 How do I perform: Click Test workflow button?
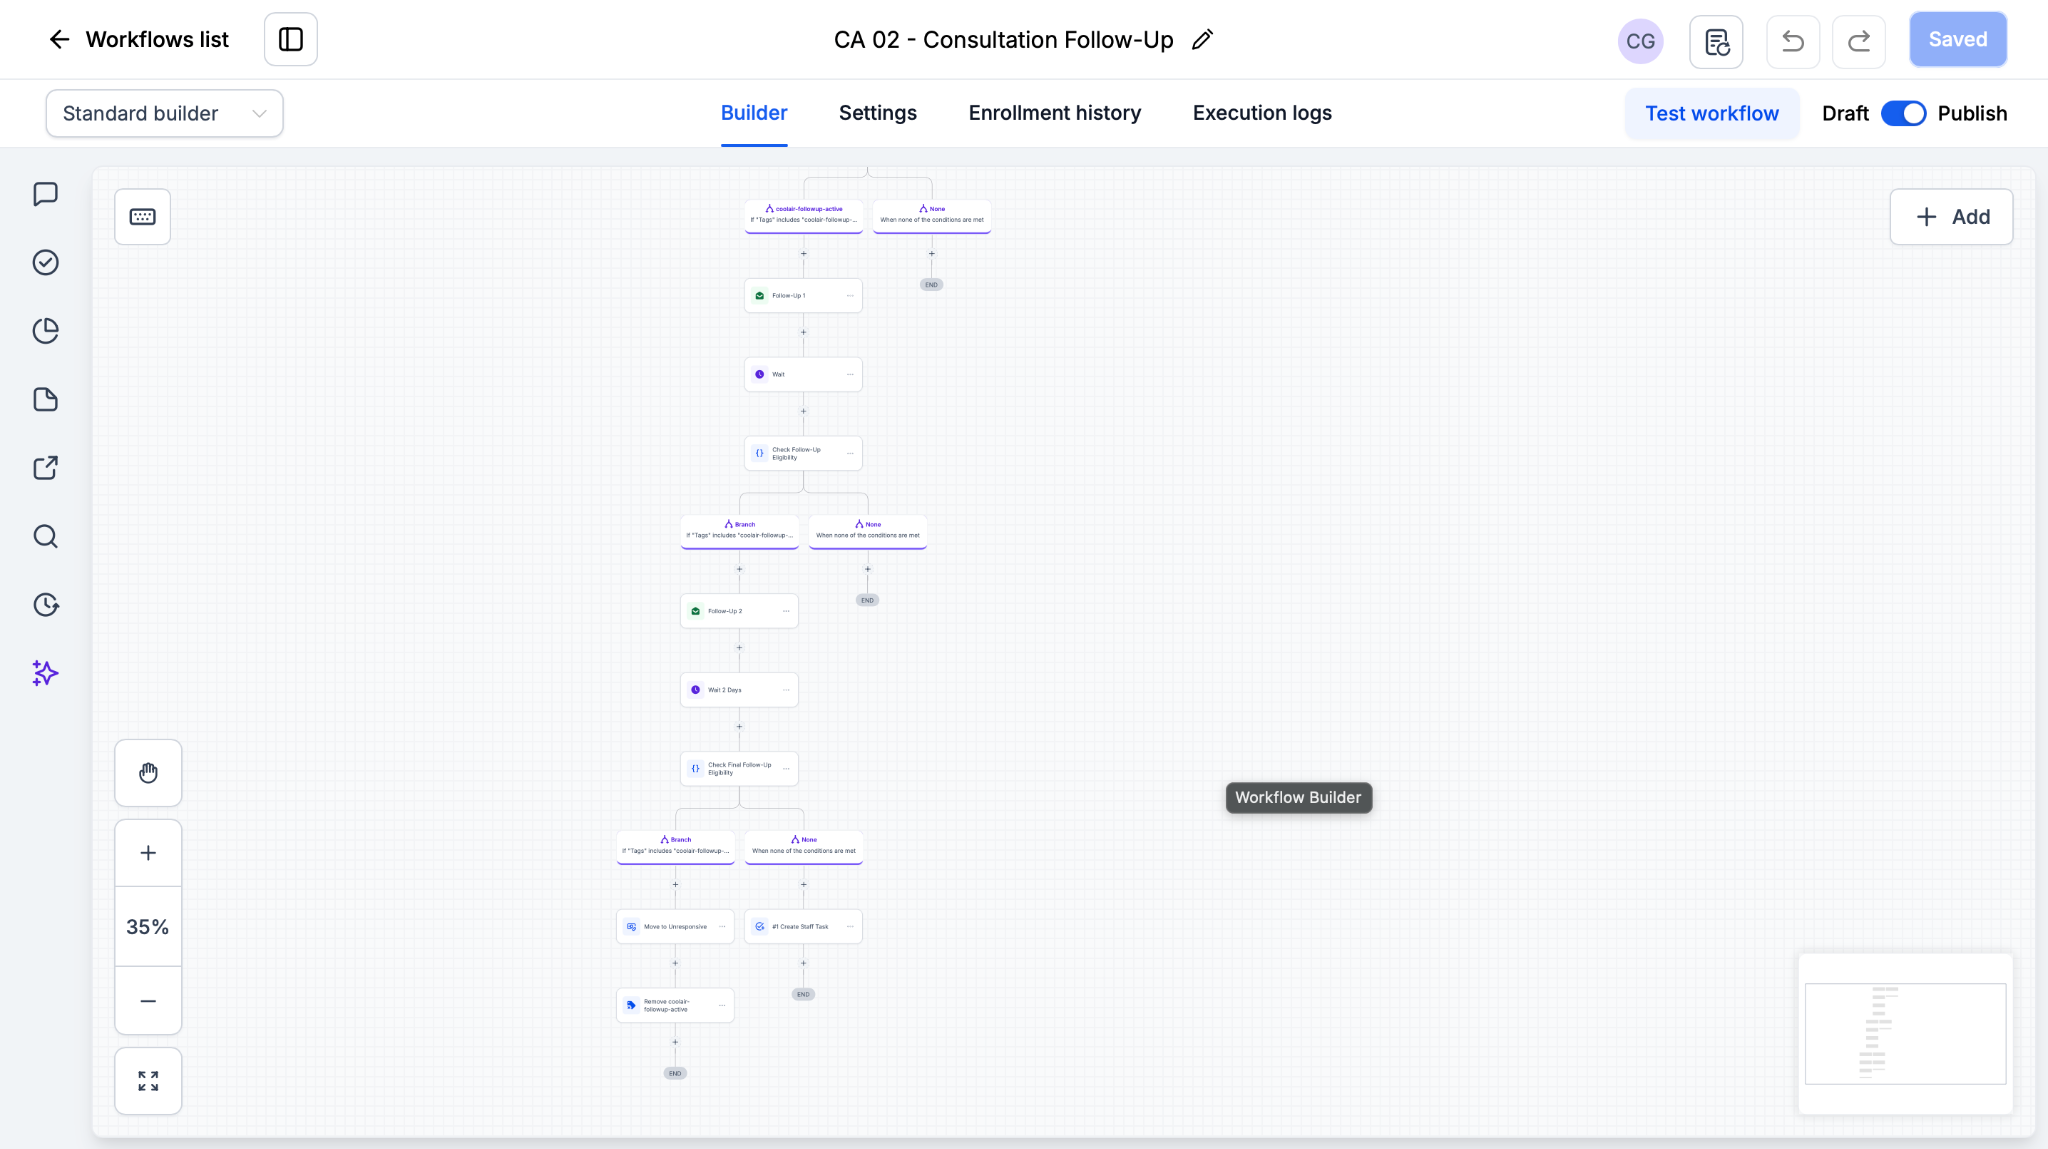coord(1712,113)
